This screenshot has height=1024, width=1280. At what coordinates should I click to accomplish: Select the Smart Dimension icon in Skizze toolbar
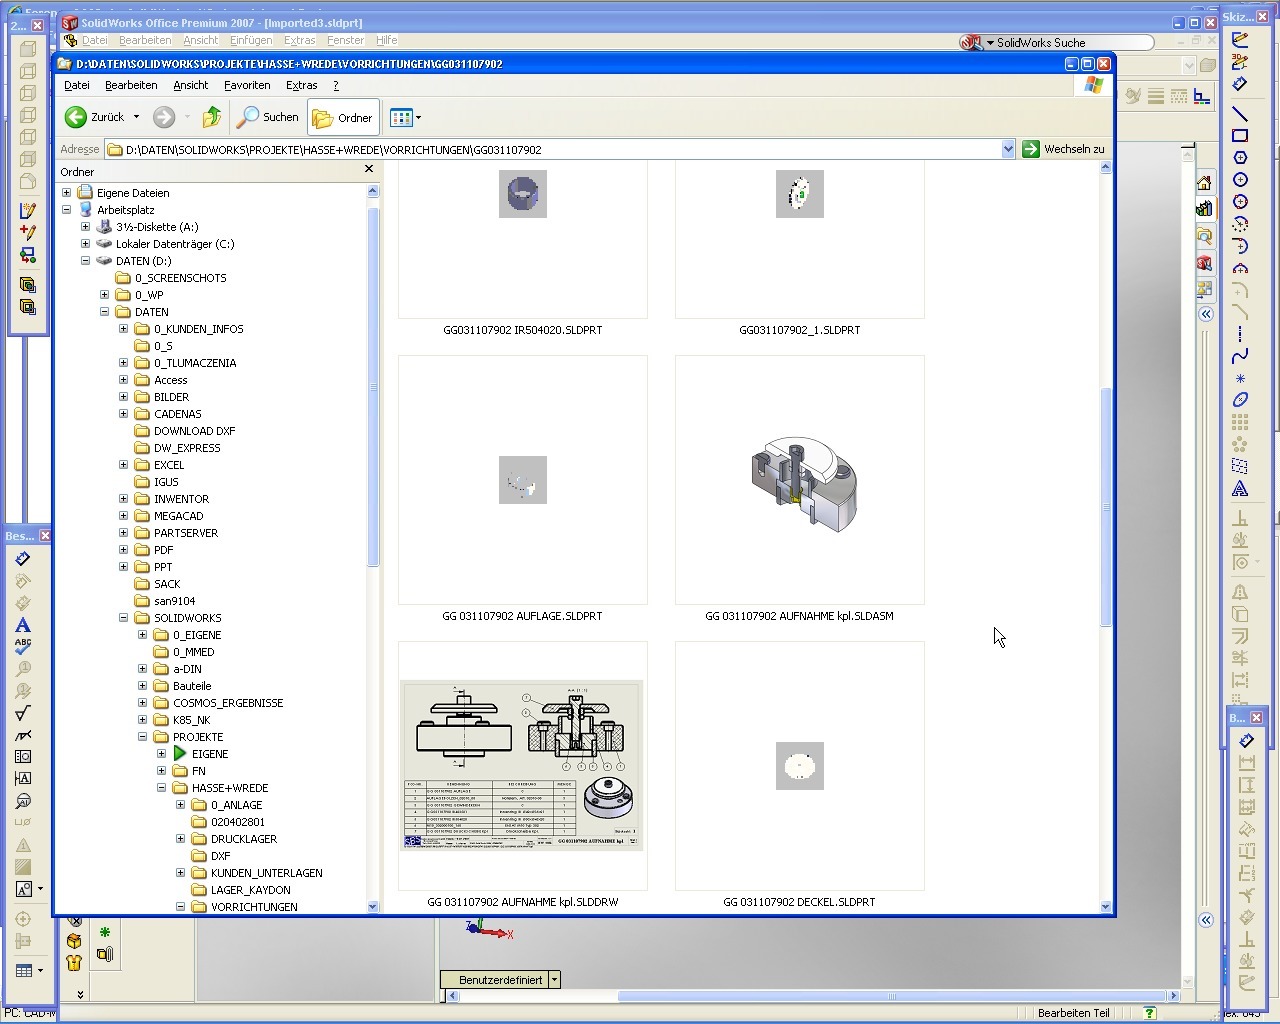[x=1240, y=84]
